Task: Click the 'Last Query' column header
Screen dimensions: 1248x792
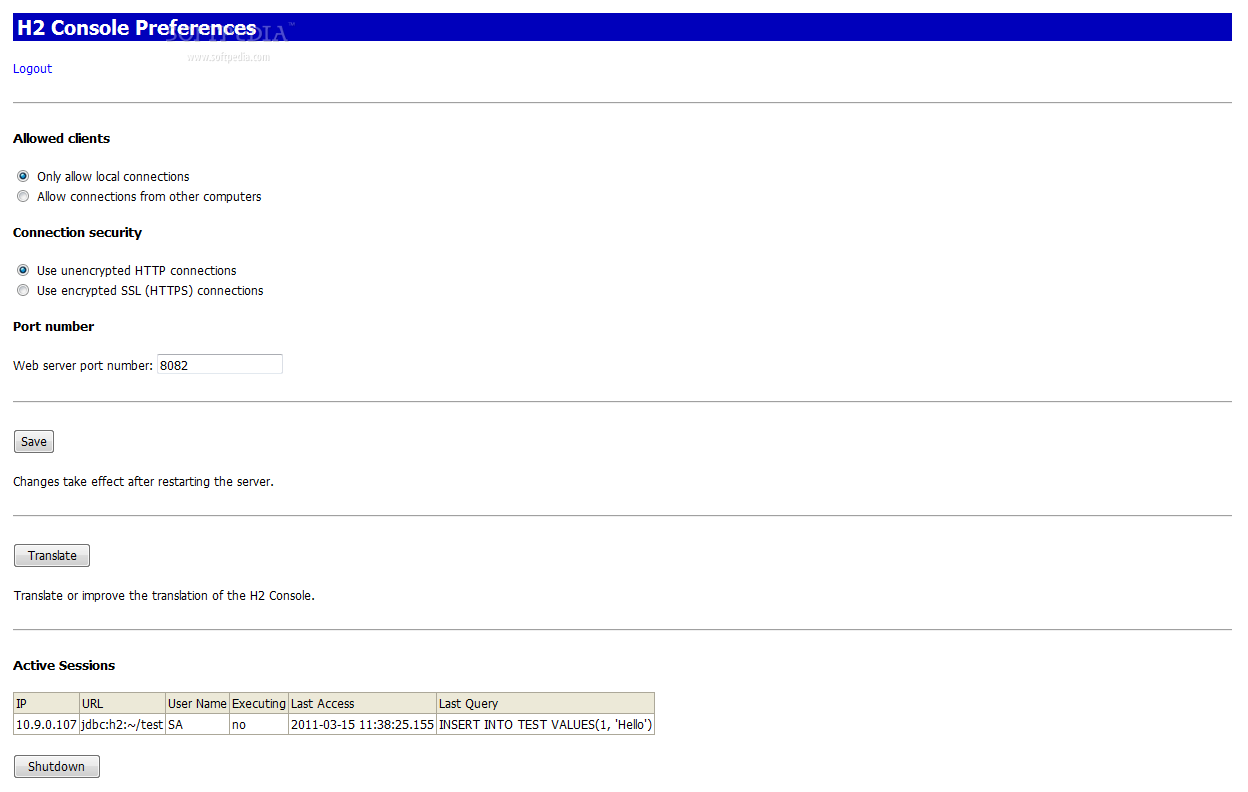Action: 546,704
